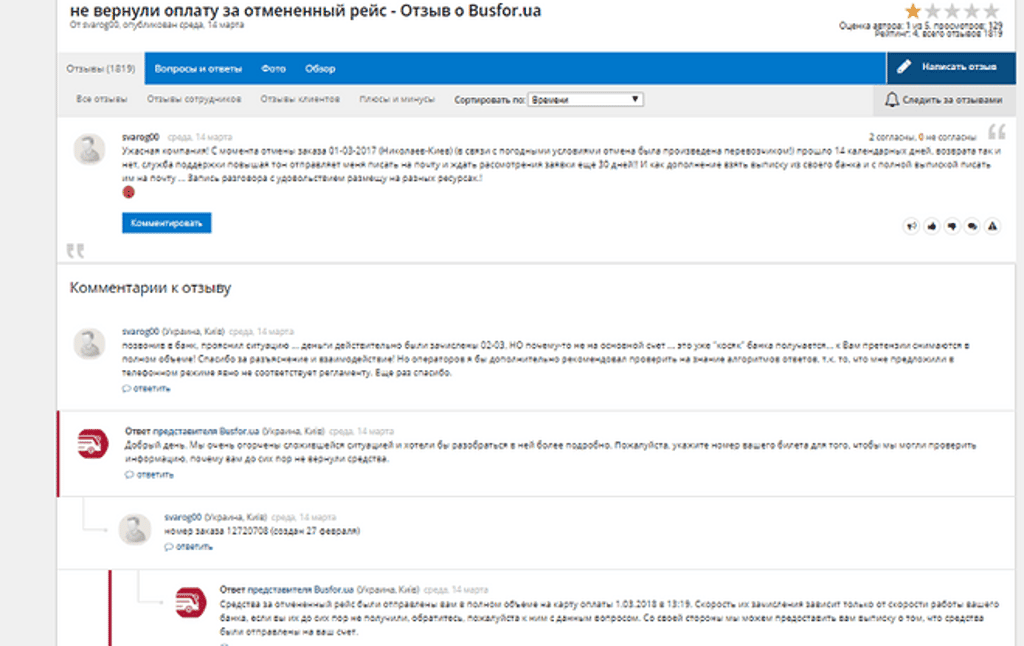The width and height of the screenshot is (1024, 646).
Task: Click the thumbs-down icon on the review
Action: [x=952, y=226]
